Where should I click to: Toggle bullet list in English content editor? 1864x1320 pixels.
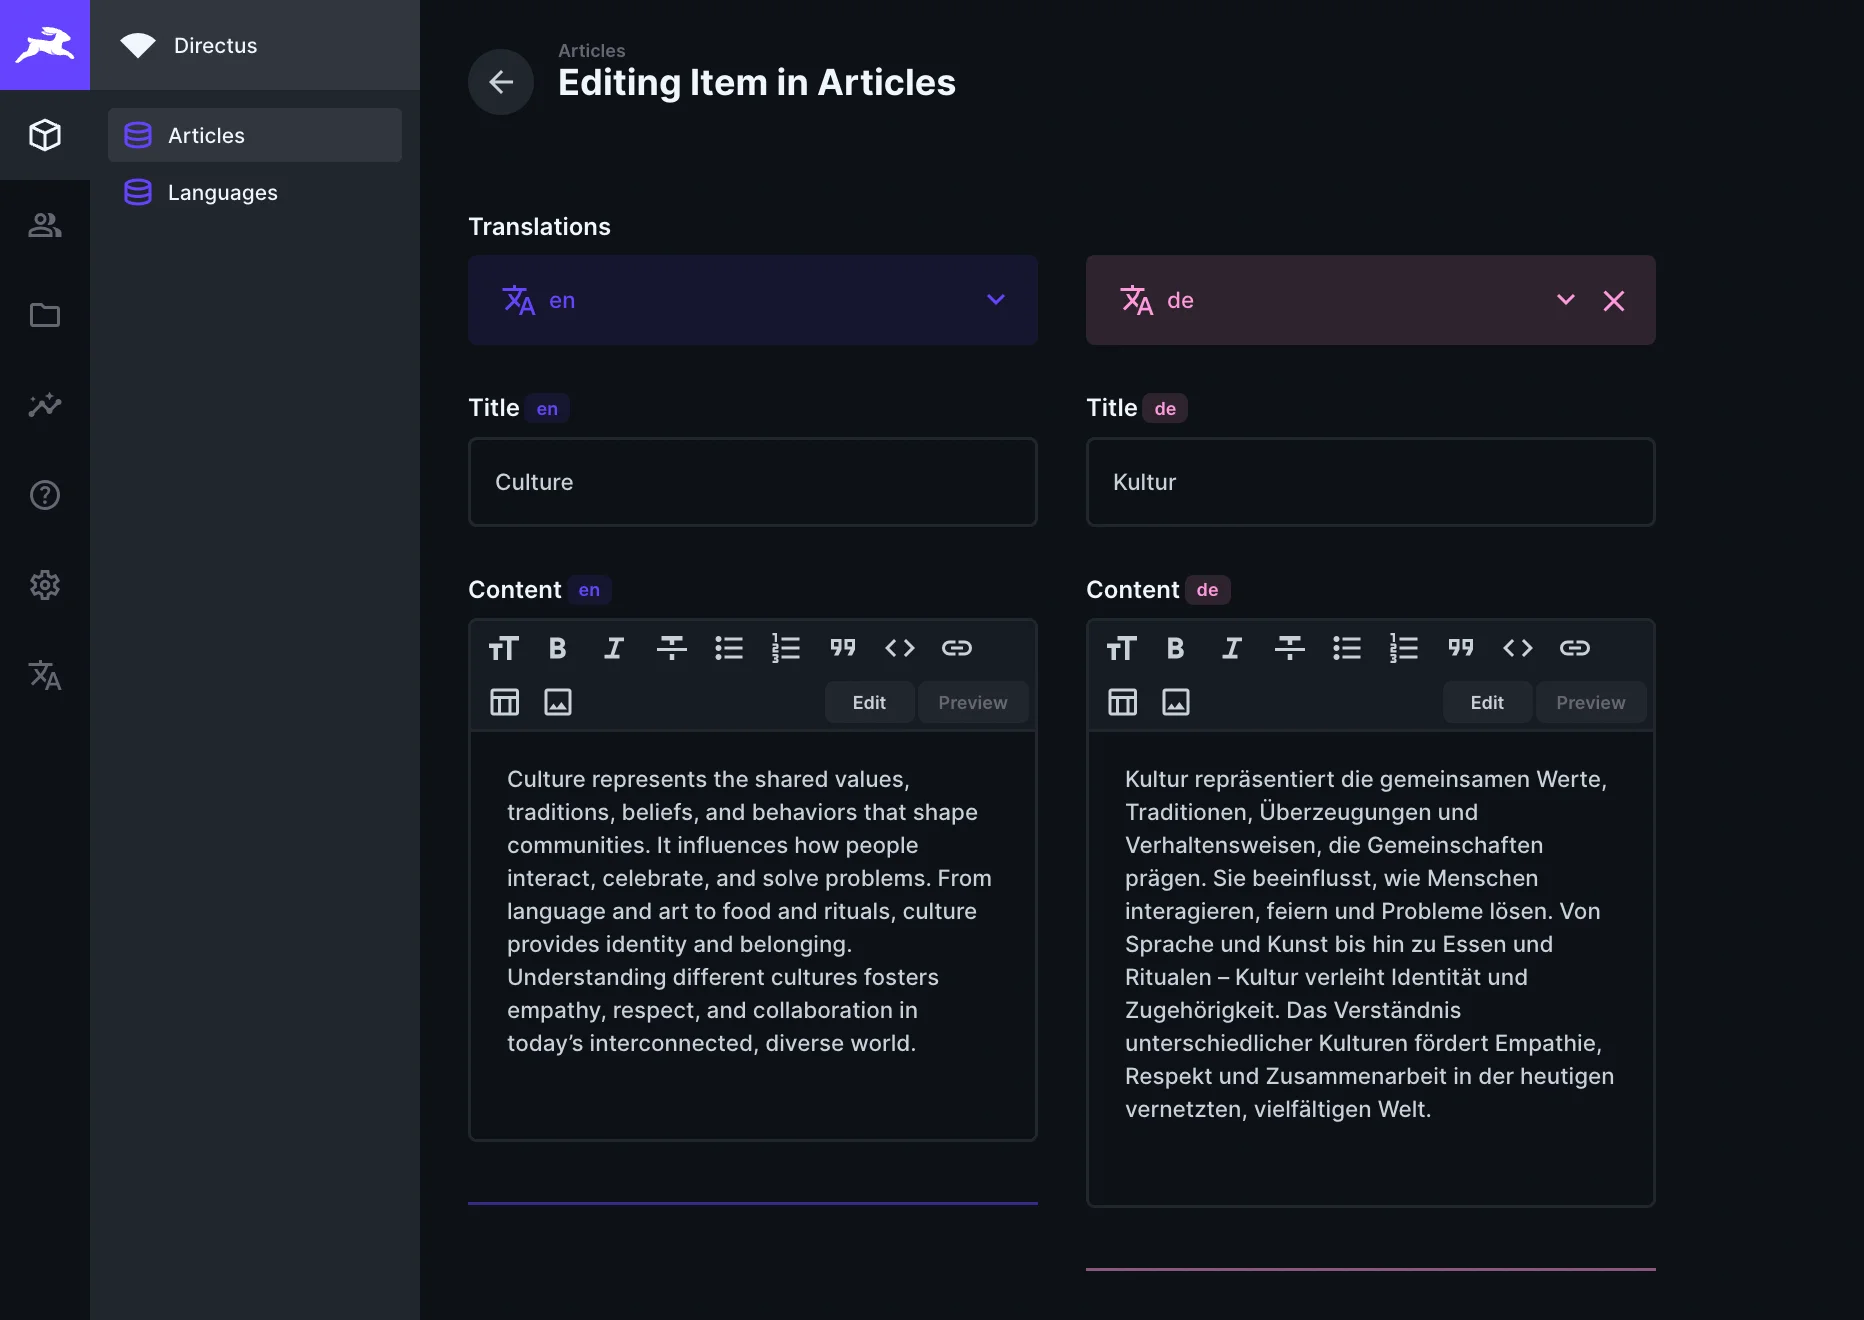point(728,648)
